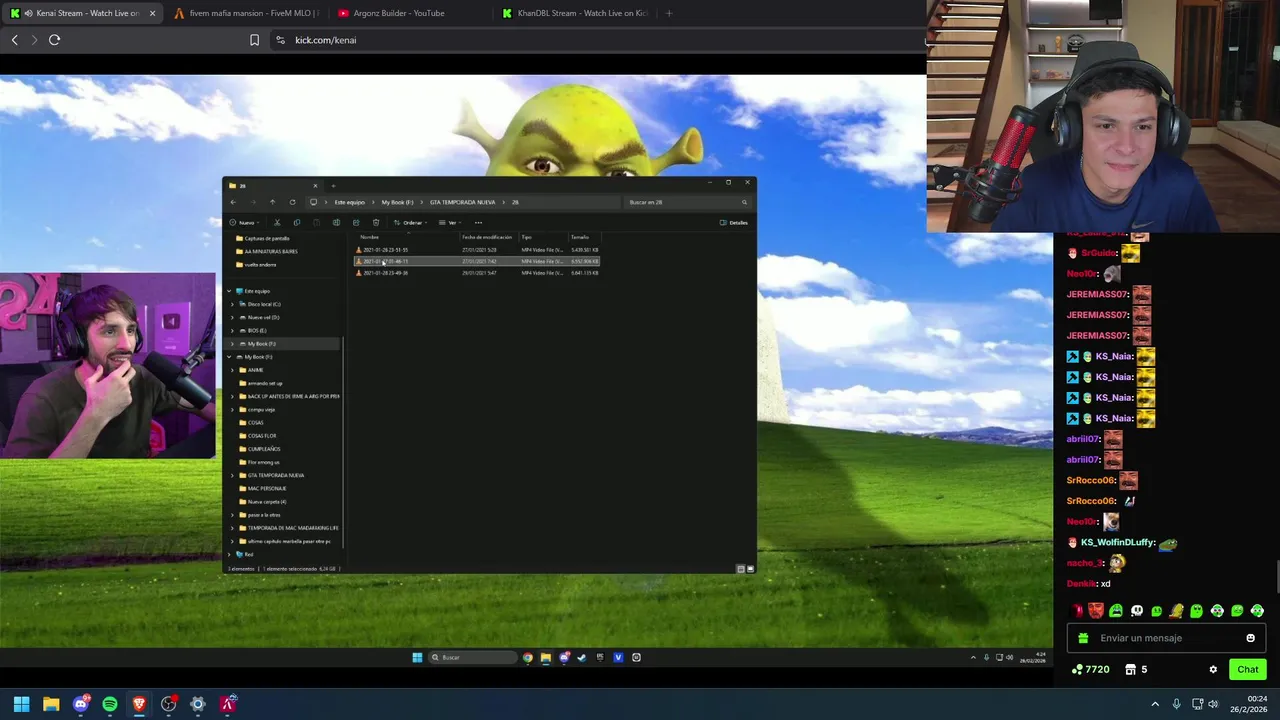This screenshot has height=720, width=1280.
Task: Open new tab in File Explorer window
Action: coord(333,185)
